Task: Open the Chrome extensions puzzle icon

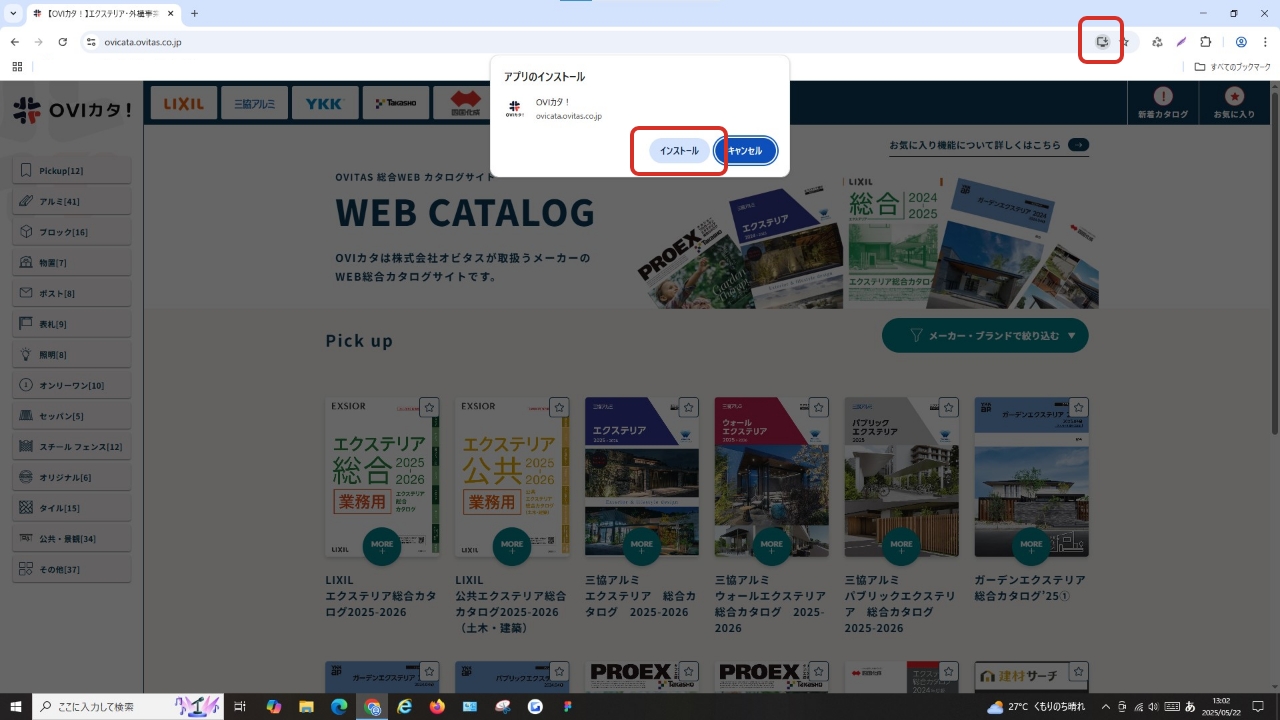Action: point(1205,42)
